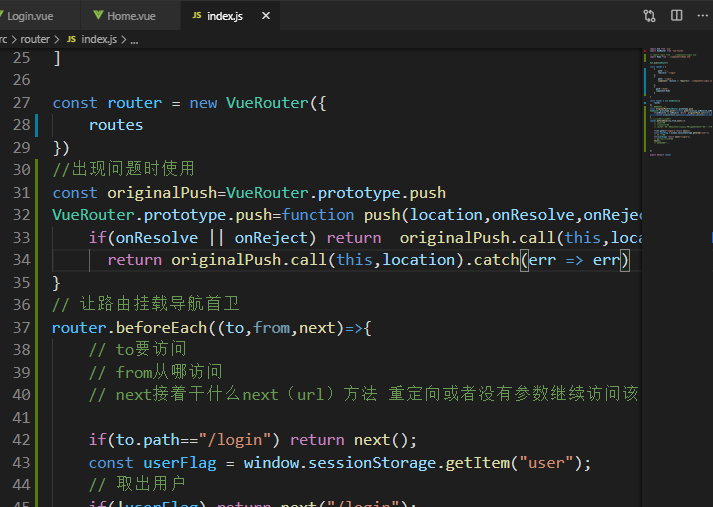
Task: Click the router breadcrumb folder
Action: pyautogui.click(x=35, y=40)
